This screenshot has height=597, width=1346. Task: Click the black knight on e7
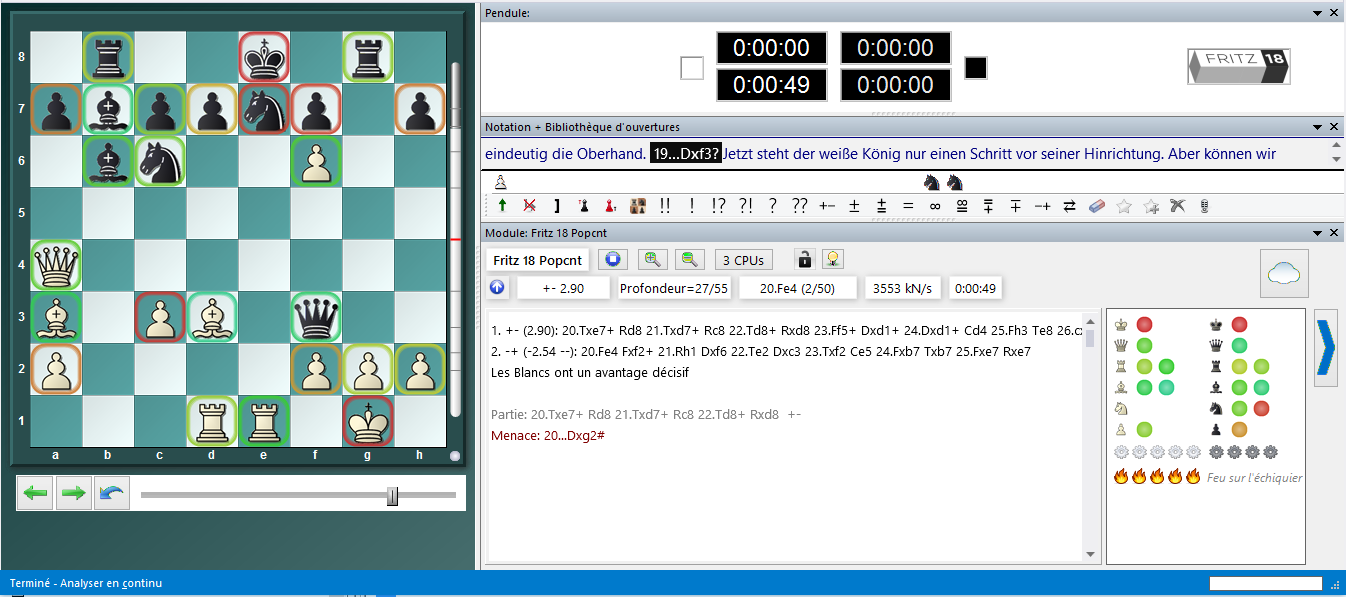[264, 109]
